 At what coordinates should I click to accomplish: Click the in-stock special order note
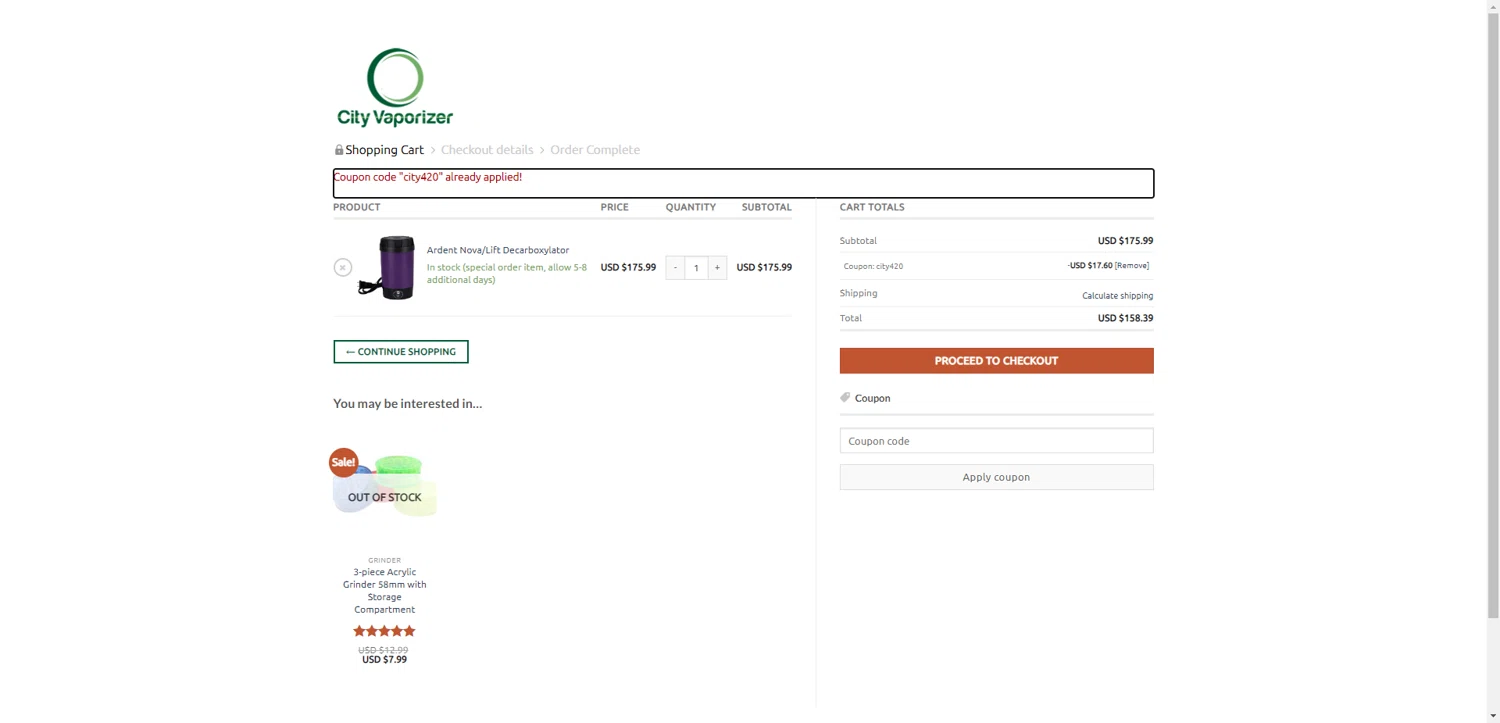[x=507, y=274]
